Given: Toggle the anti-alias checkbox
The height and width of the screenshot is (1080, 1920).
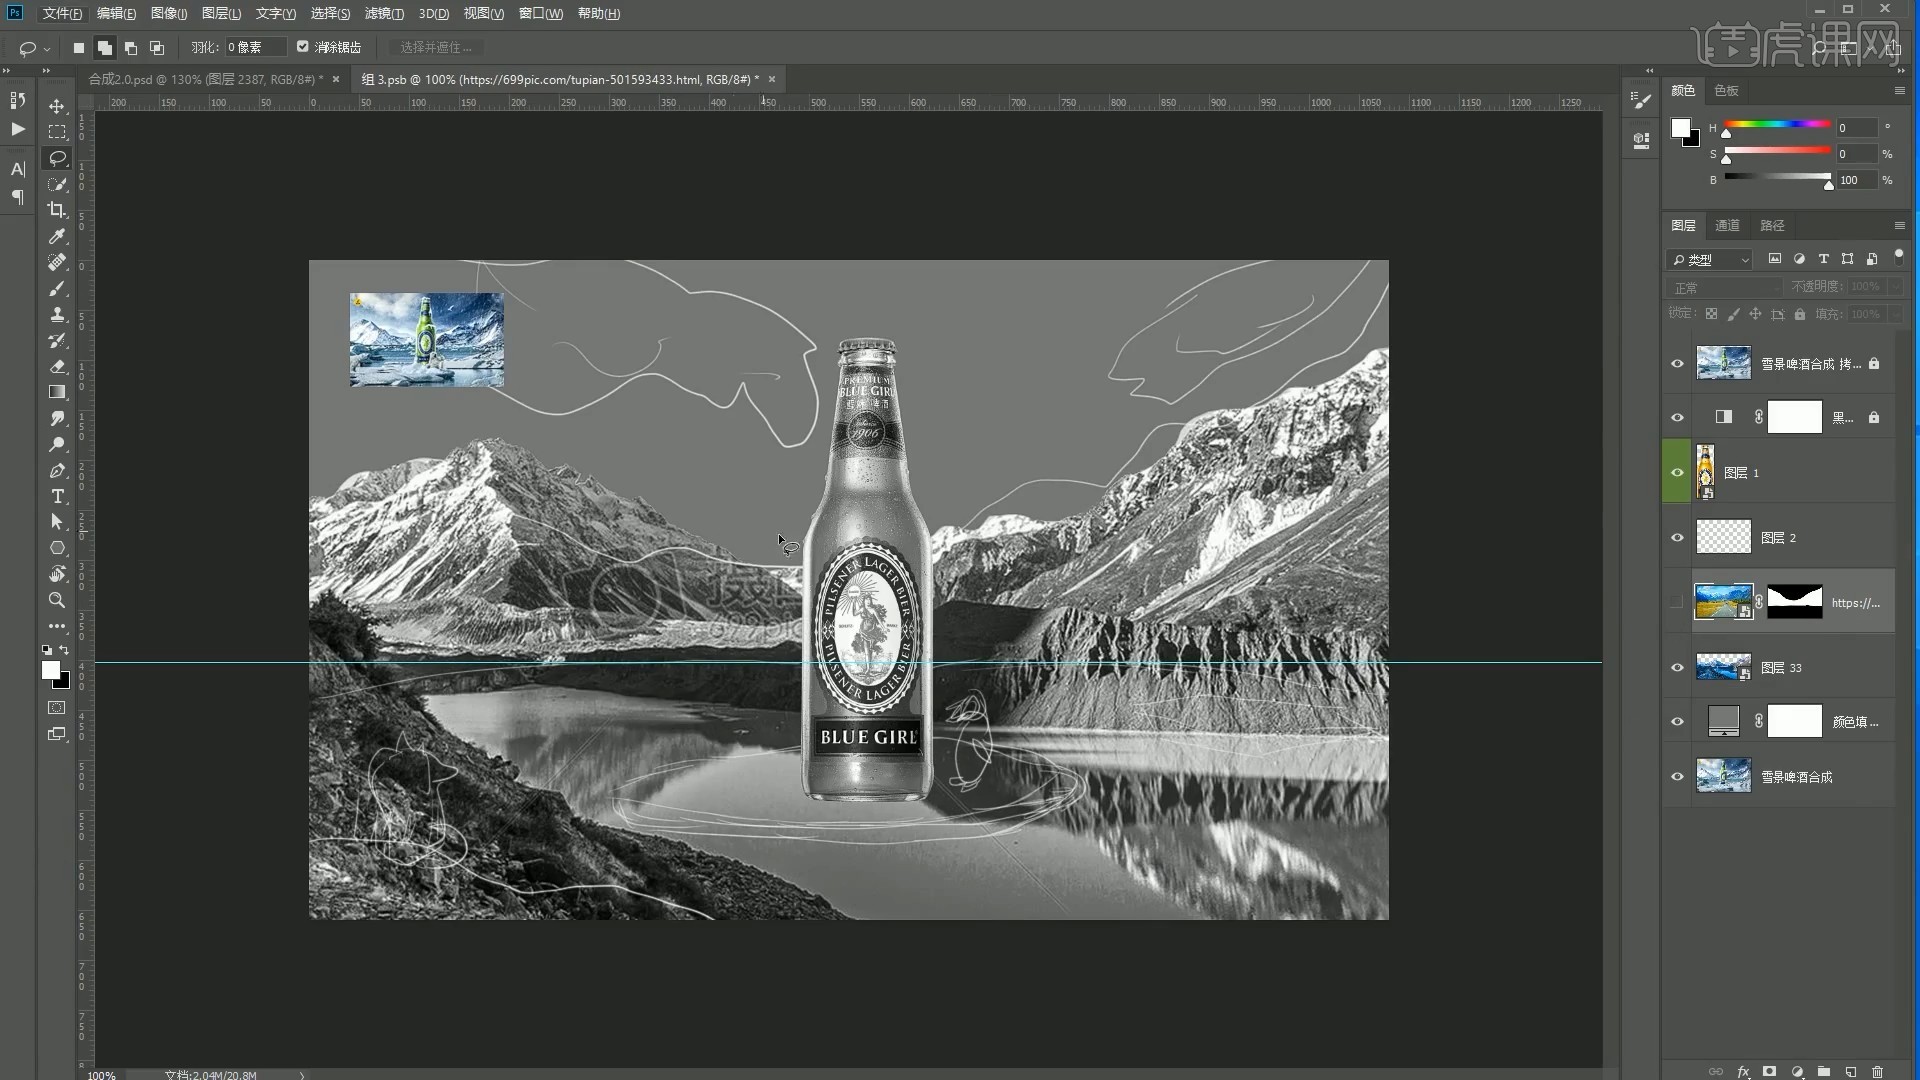Looking at the screenshot, I should point(303,47).
